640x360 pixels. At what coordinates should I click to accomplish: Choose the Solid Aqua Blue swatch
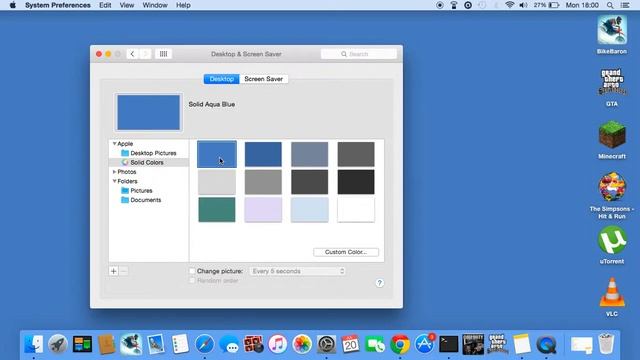(x=217, y=154)
